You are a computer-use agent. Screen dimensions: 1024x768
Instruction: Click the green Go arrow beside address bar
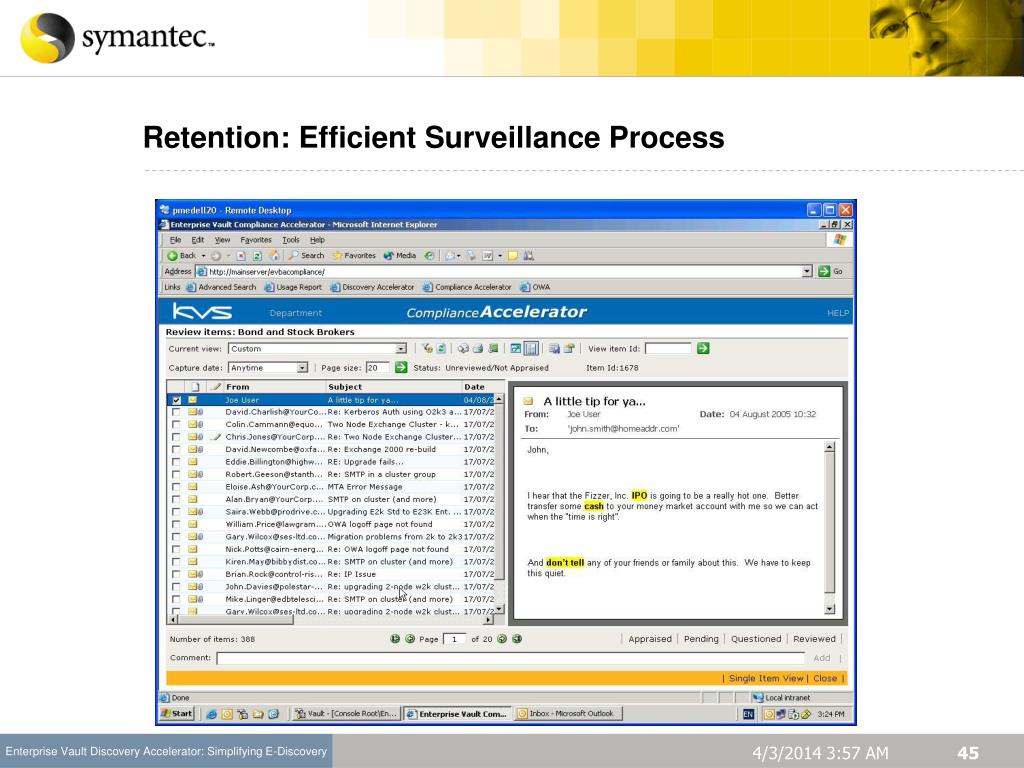[824, 271]
